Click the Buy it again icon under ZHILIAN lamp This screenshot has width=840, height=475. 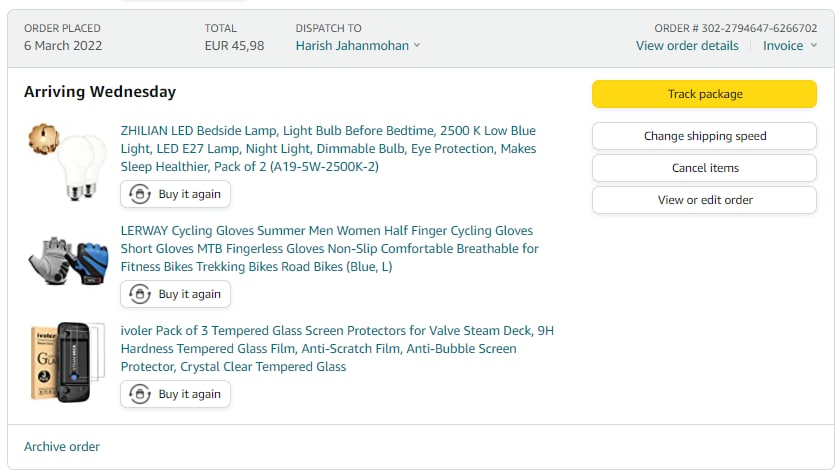click(140, 194)
